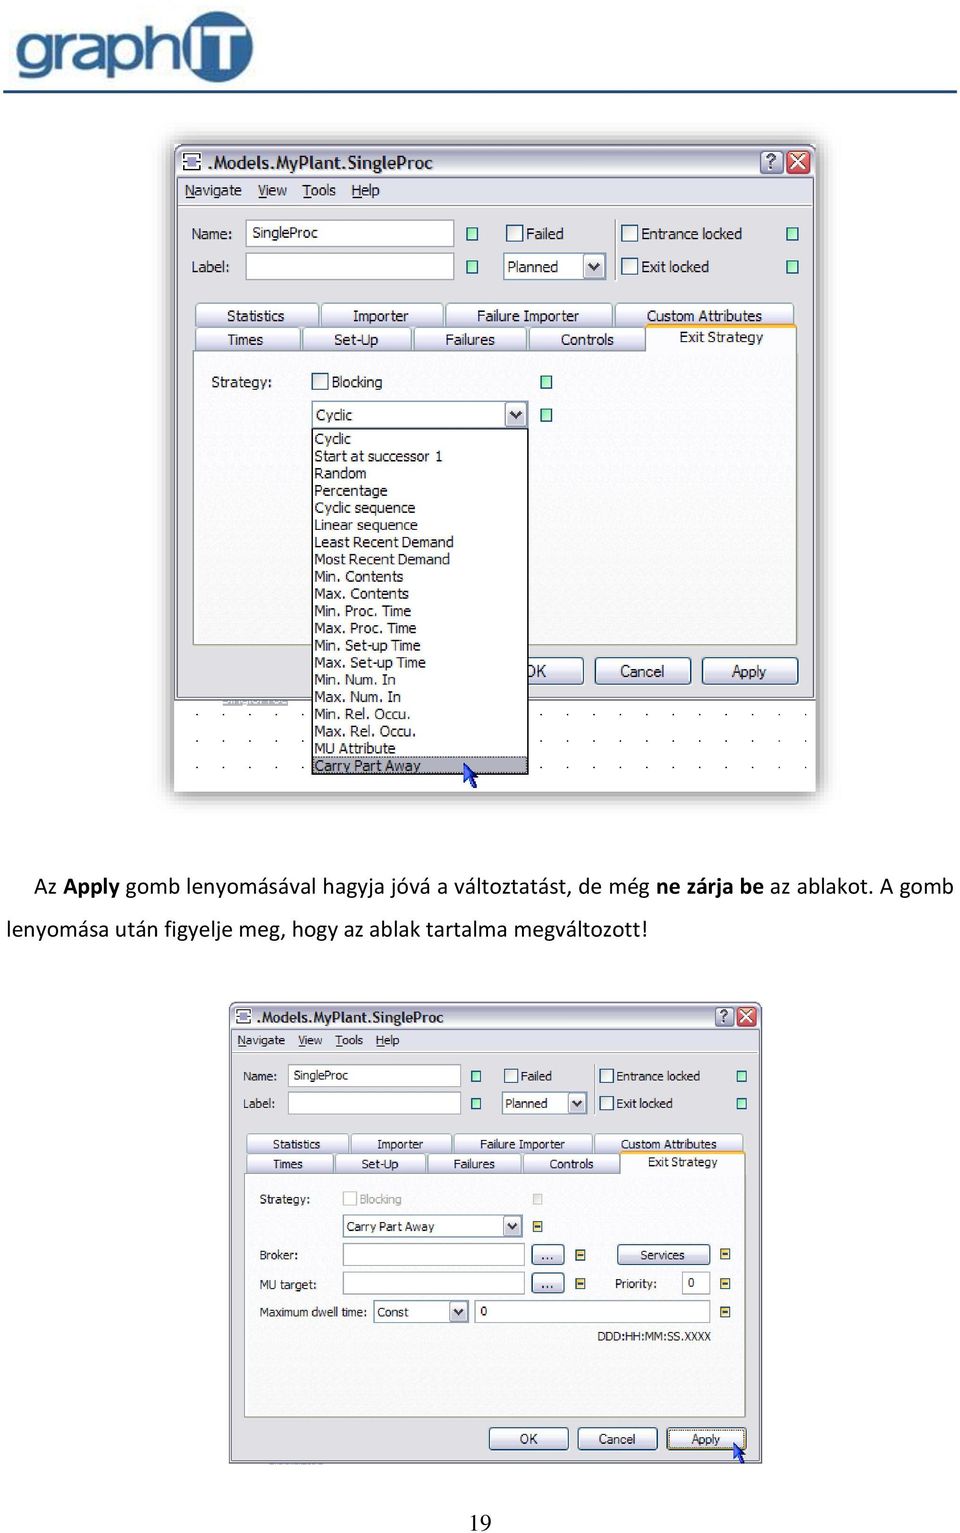Click the help question mark in the upper dialog
Viewport: 960px width, 1533px height.
(x=771, y=162)
